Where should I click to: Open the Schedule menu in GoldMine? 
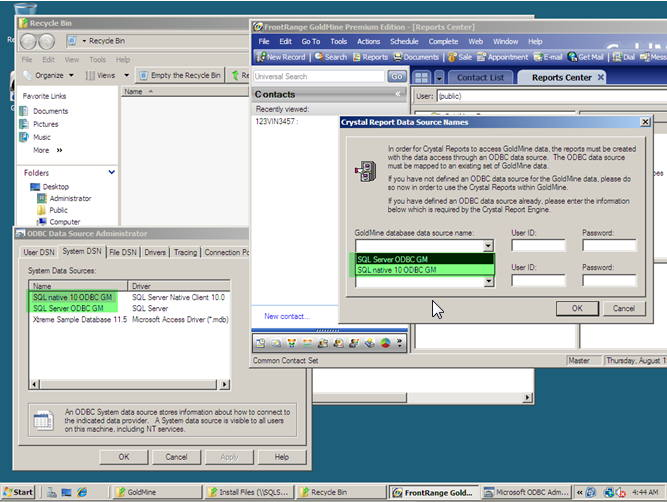(404, 41)
